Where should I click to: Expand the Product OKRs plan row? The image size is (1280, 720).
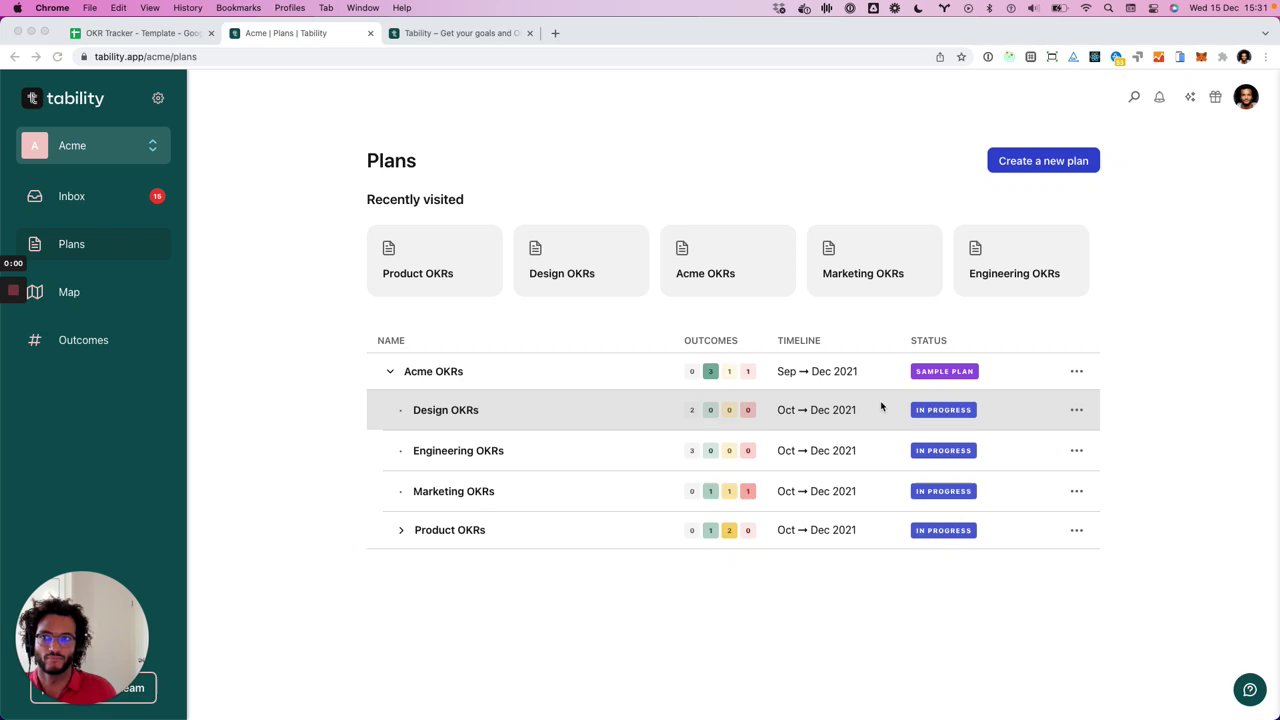point(401,530)
